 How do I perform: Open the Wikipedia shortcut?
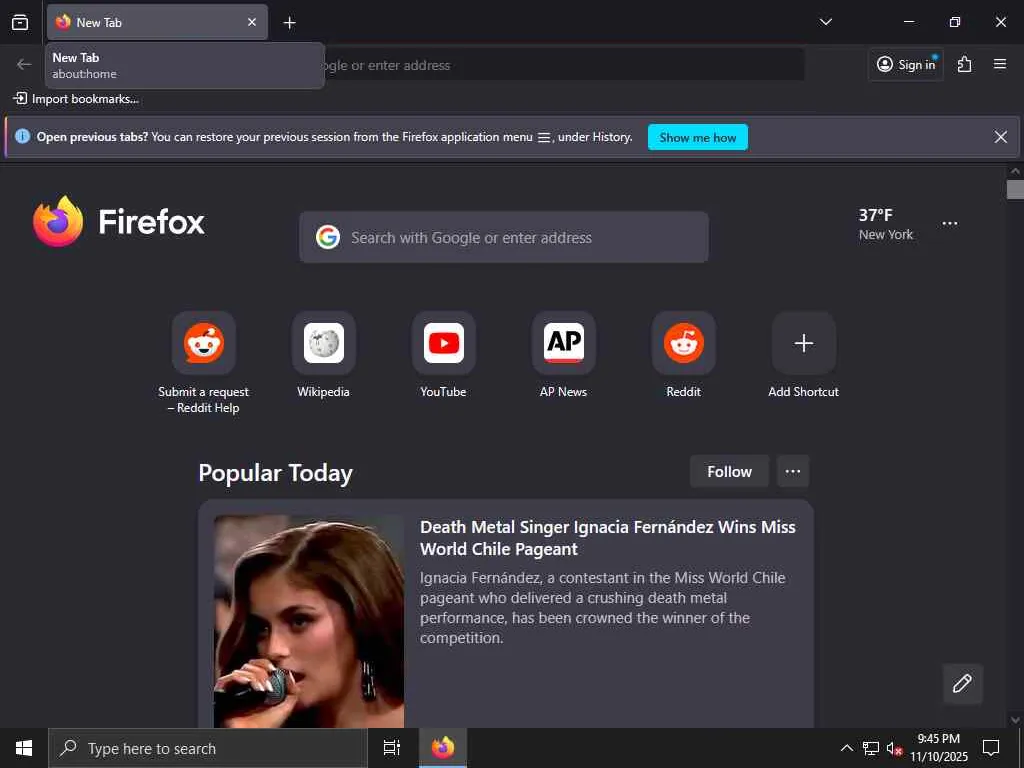[323, 356]
